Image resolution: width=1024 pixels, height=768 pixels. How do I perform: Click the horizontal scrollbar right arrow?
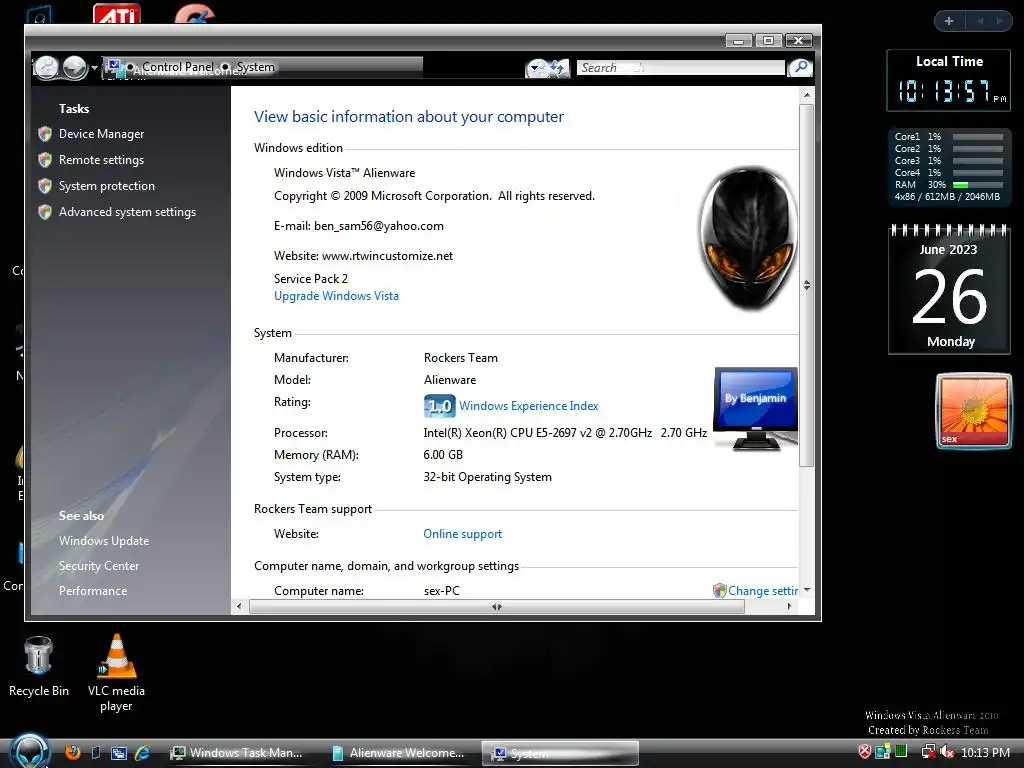click(790, 607)
